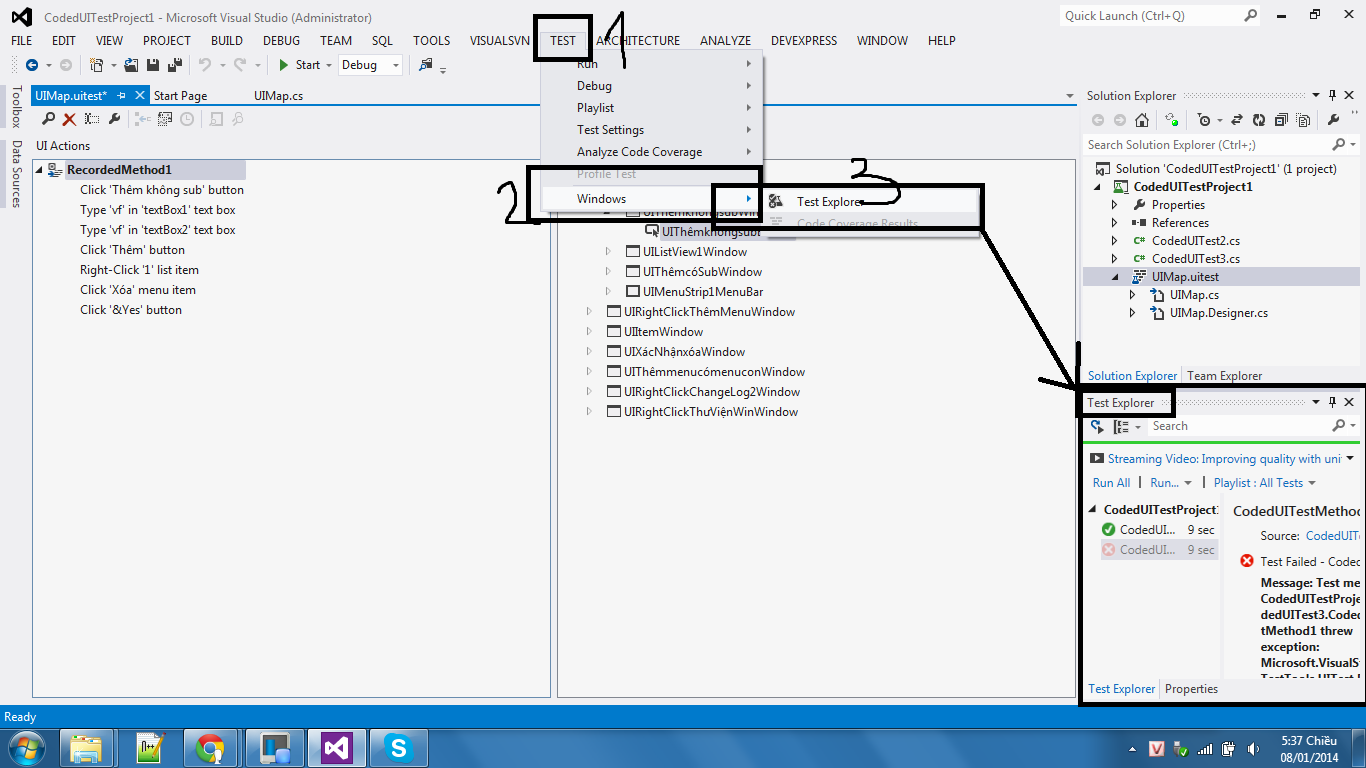
Task: Collapse the RecordedMethod1 node
Action: [x=39, y=170]
